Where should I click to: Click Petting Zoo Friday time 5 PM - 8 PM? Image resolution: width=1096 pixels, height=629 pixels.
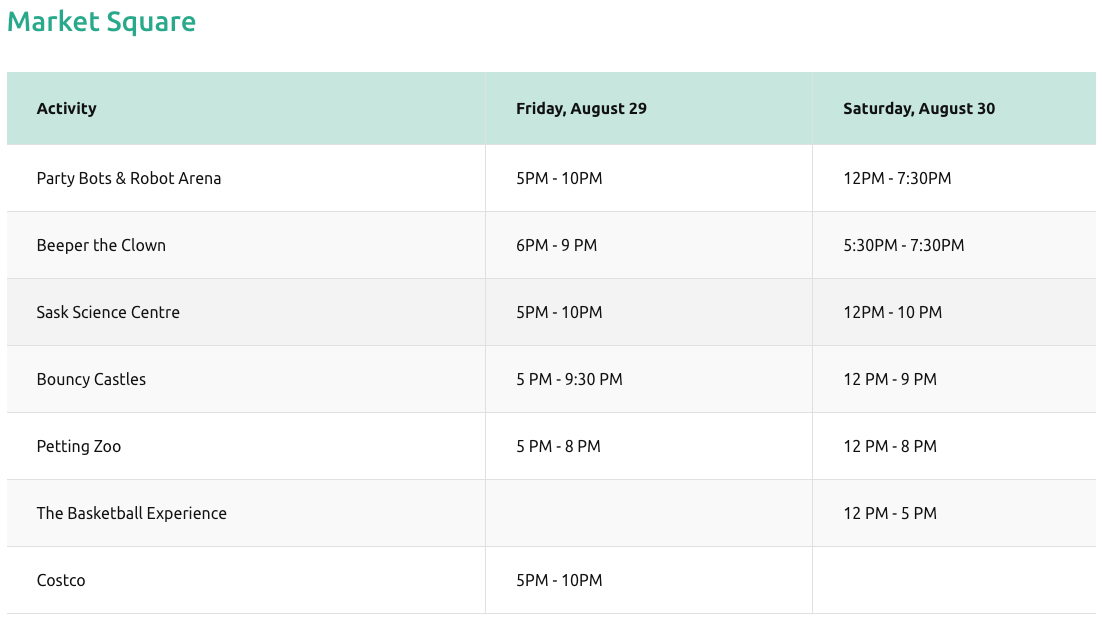click(x=558, y=446)
